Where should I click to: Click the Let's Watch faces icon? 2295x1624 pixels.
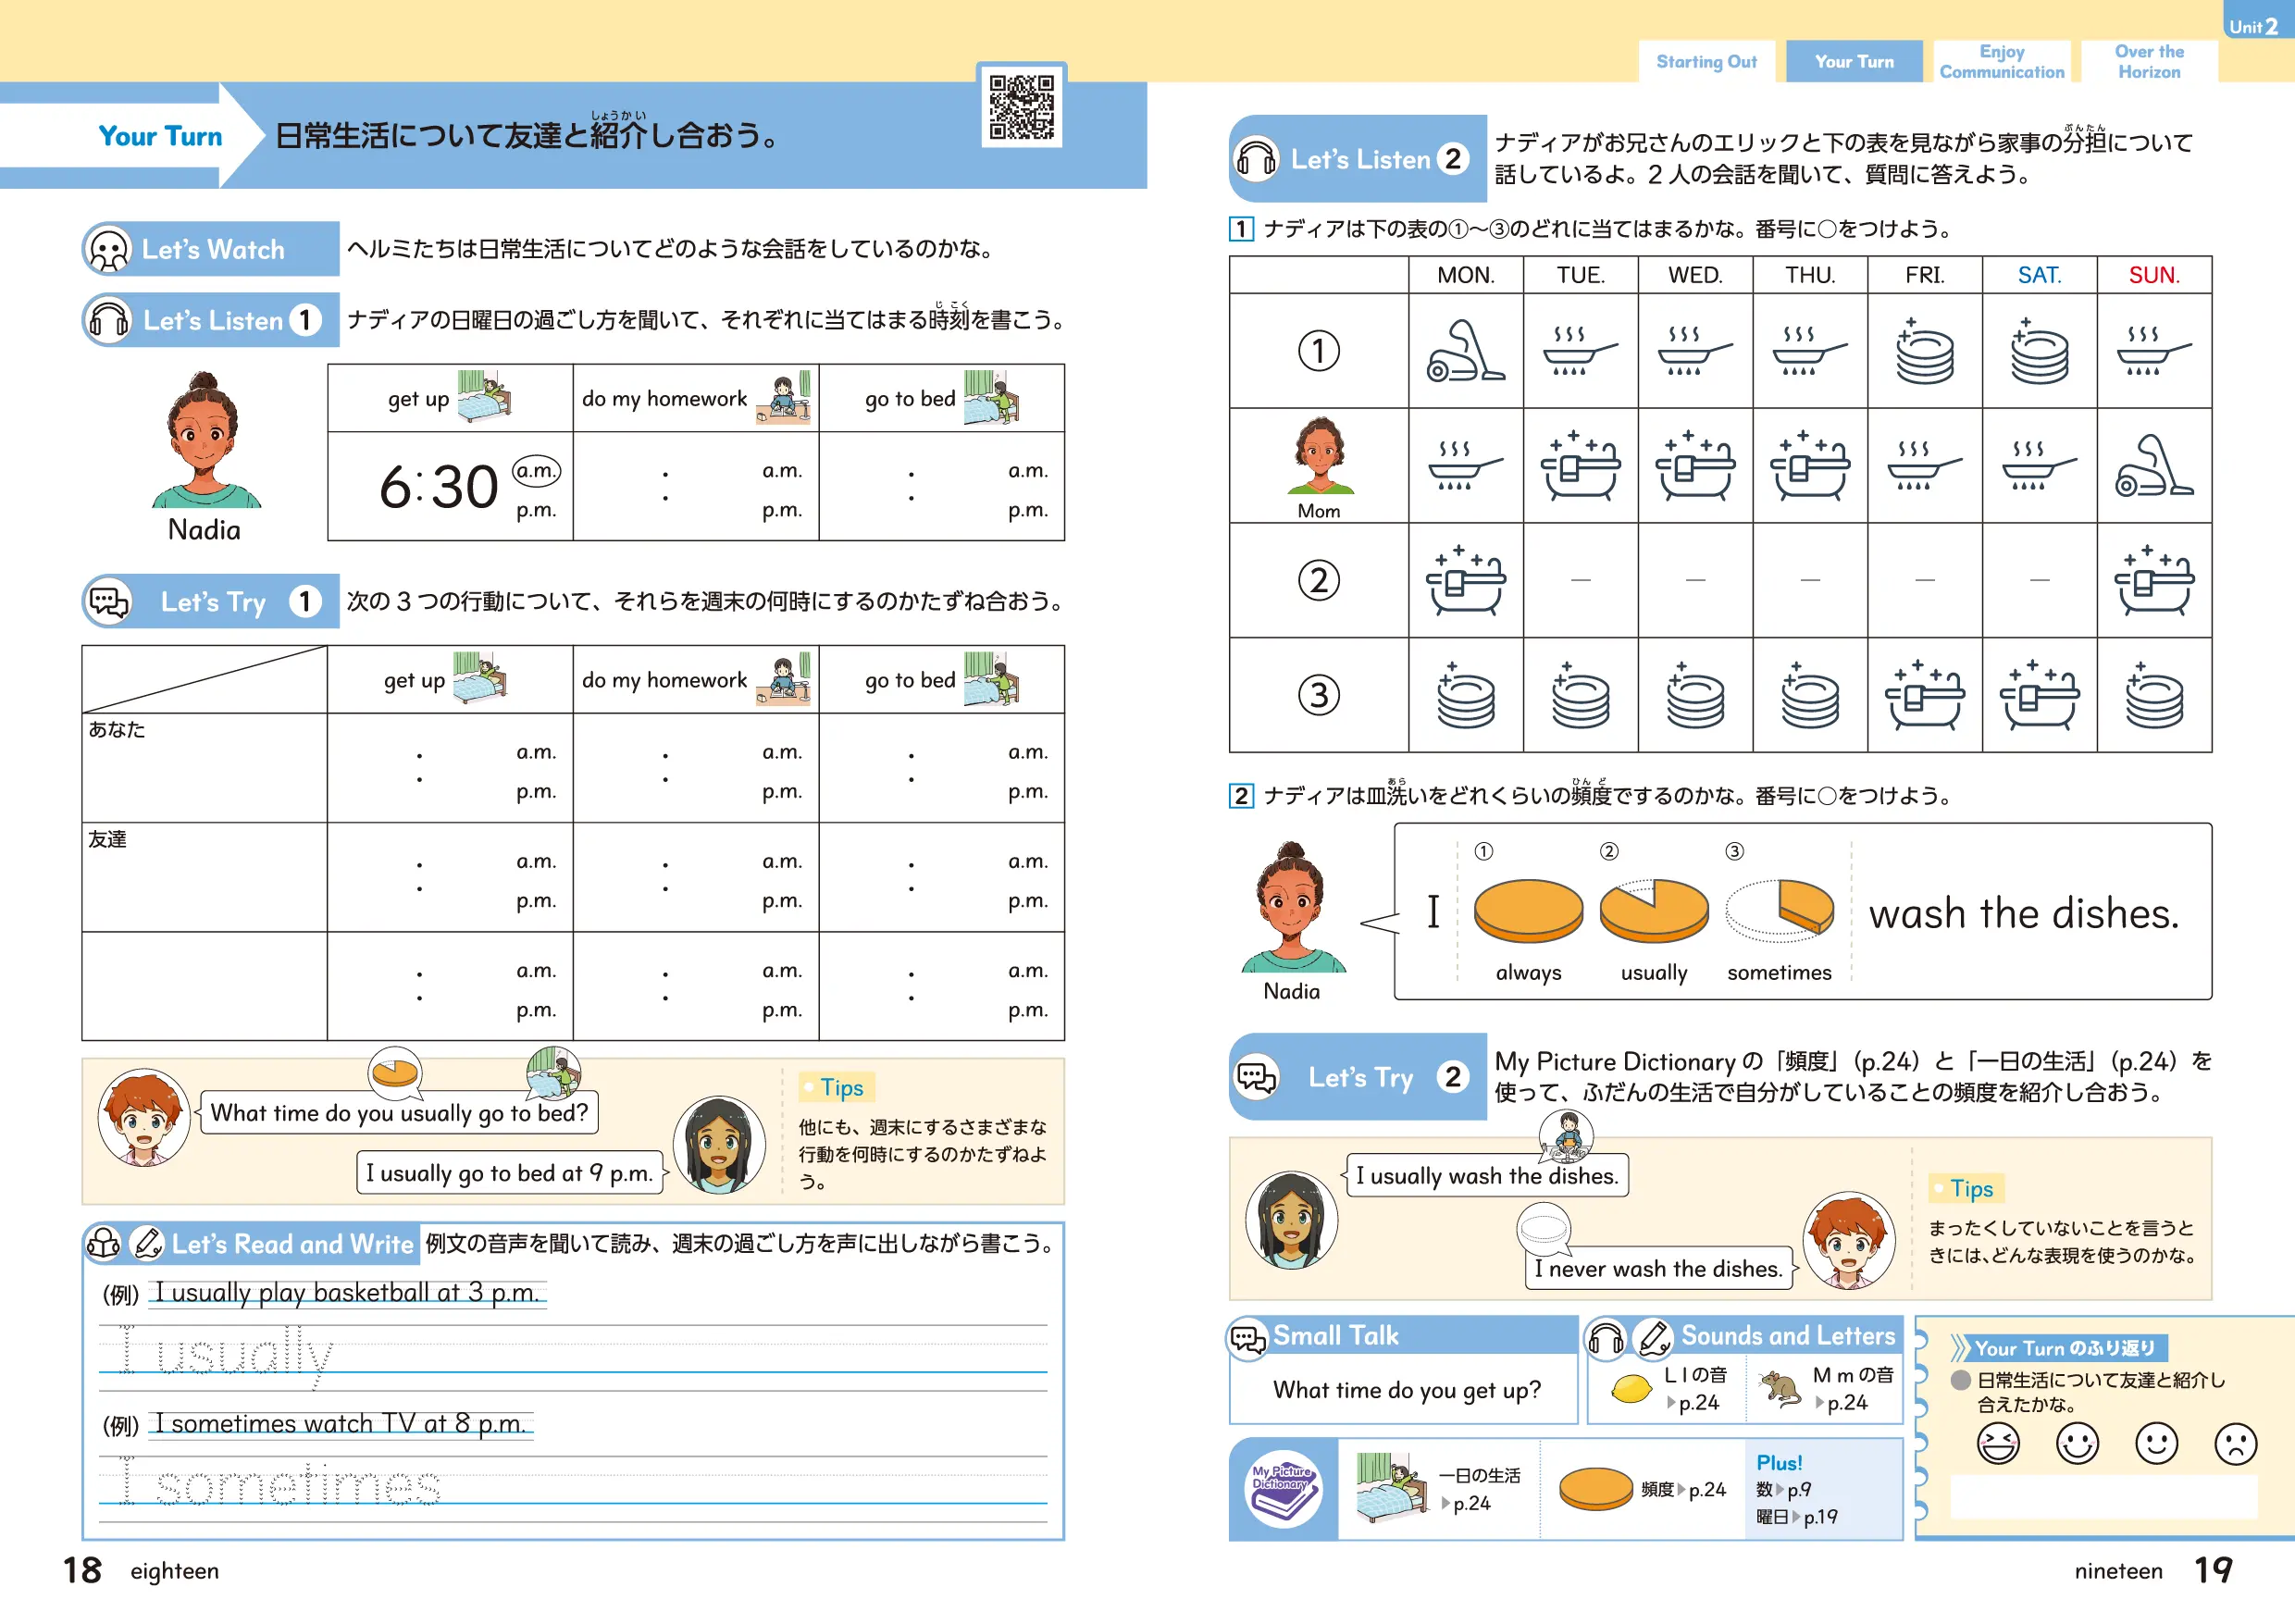pyautogui.click(x=109, y=249)
